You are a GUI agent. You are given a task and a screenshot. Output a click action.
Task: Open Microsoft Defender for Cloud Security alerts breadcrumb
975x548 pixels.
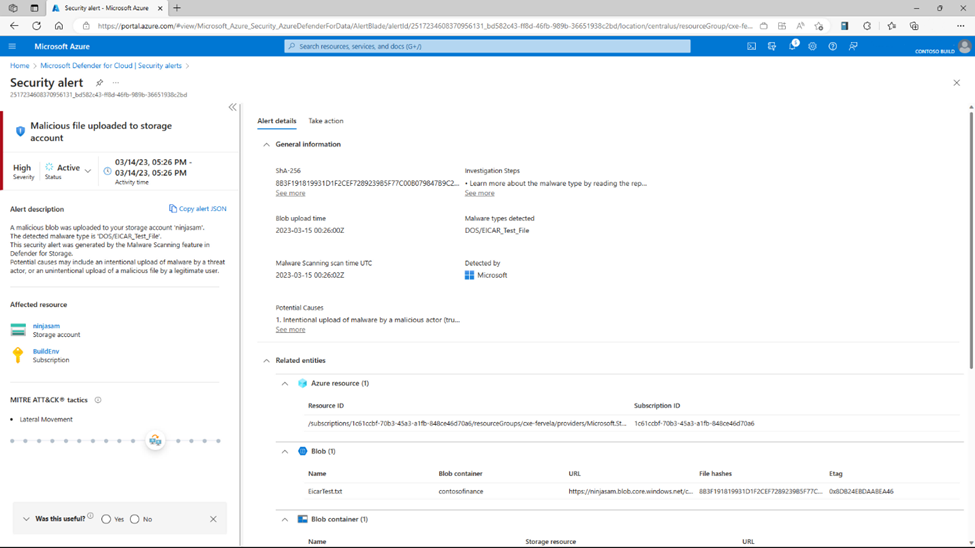click(111, 65)
